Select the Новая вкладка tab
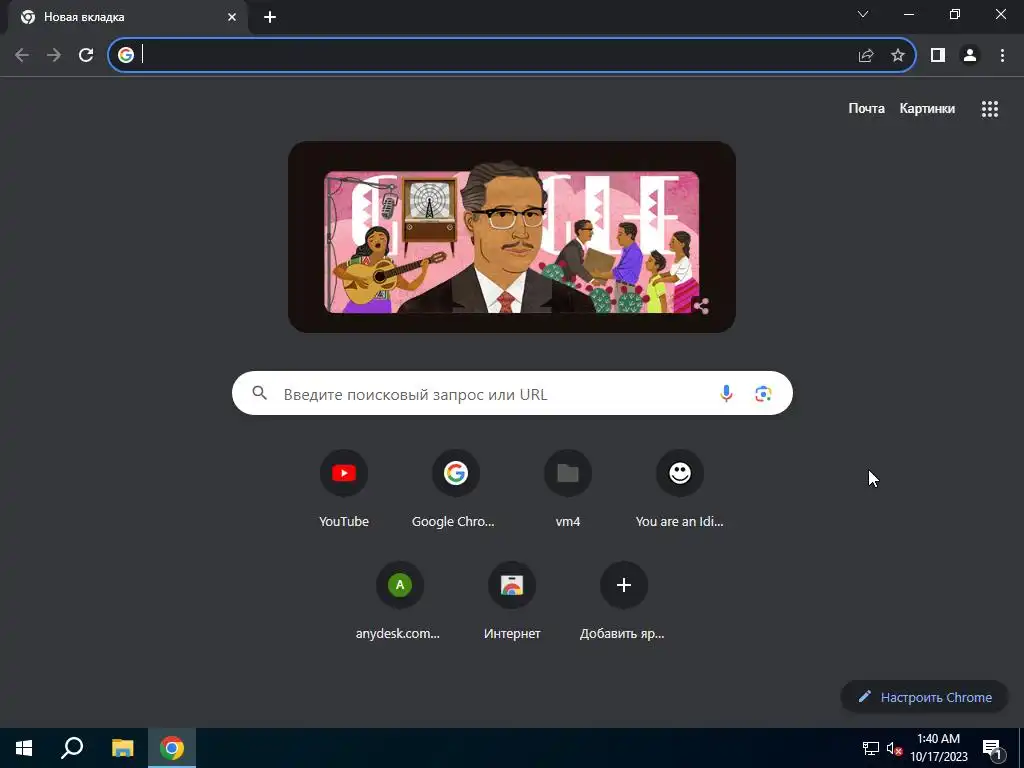The height and width of the screenshot is (768, 1024). click(x=127, y=17)
